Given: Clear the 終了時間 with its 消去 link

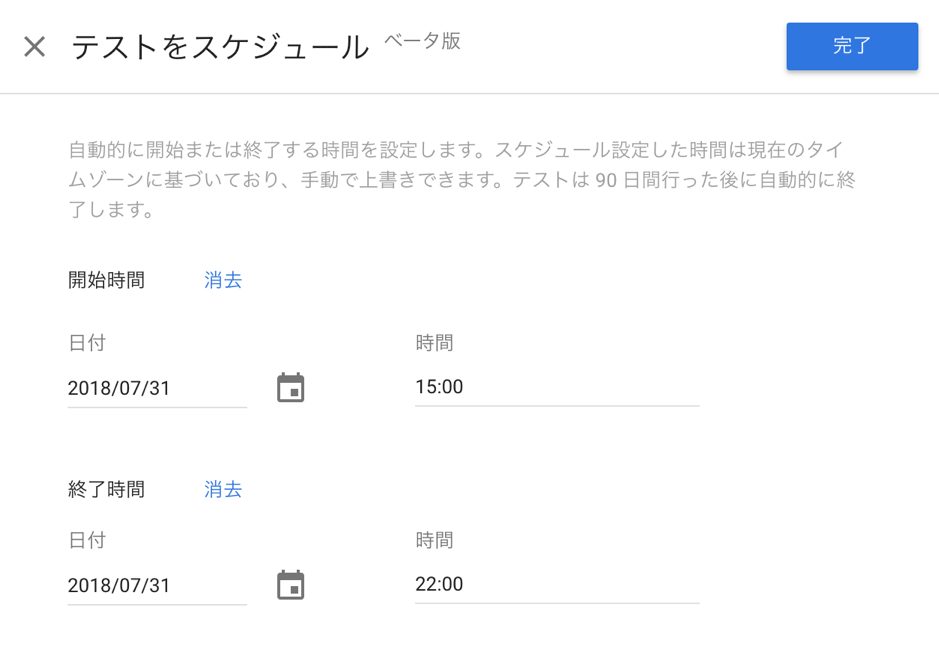Looking at the screenshot, I should 223,489.
